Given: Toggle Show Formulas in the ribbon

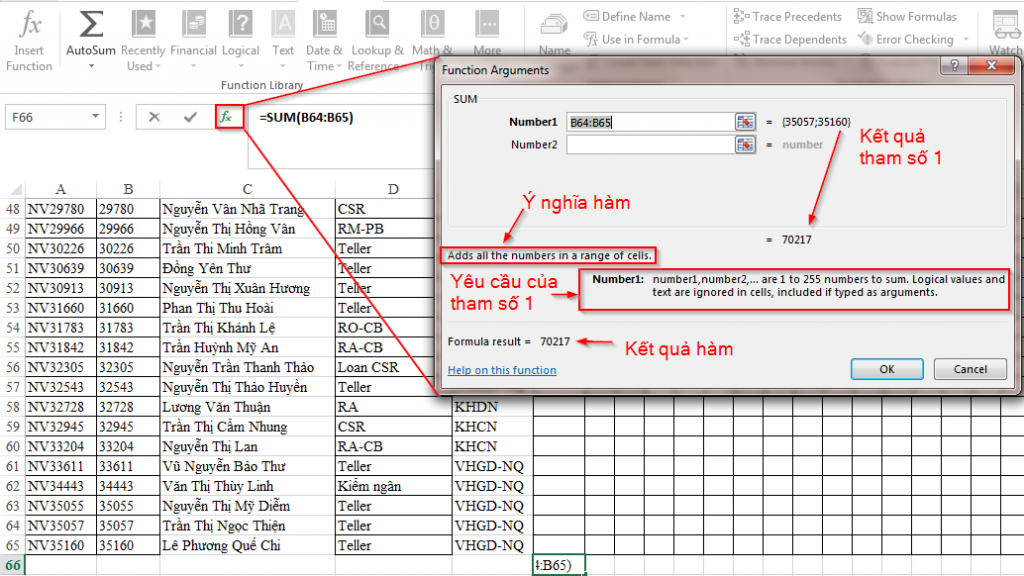Looking at the screenshot, I should [907, 16].
